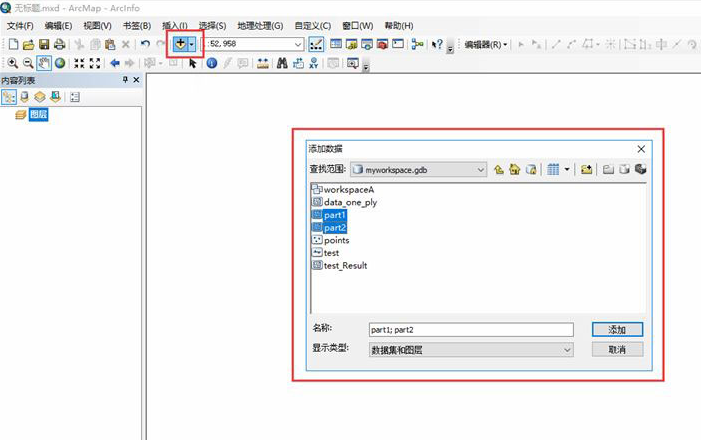The height and width of the screenshot is (440, 701).
Task: Click the Paste clipboard icon
Action: [110, 44]
